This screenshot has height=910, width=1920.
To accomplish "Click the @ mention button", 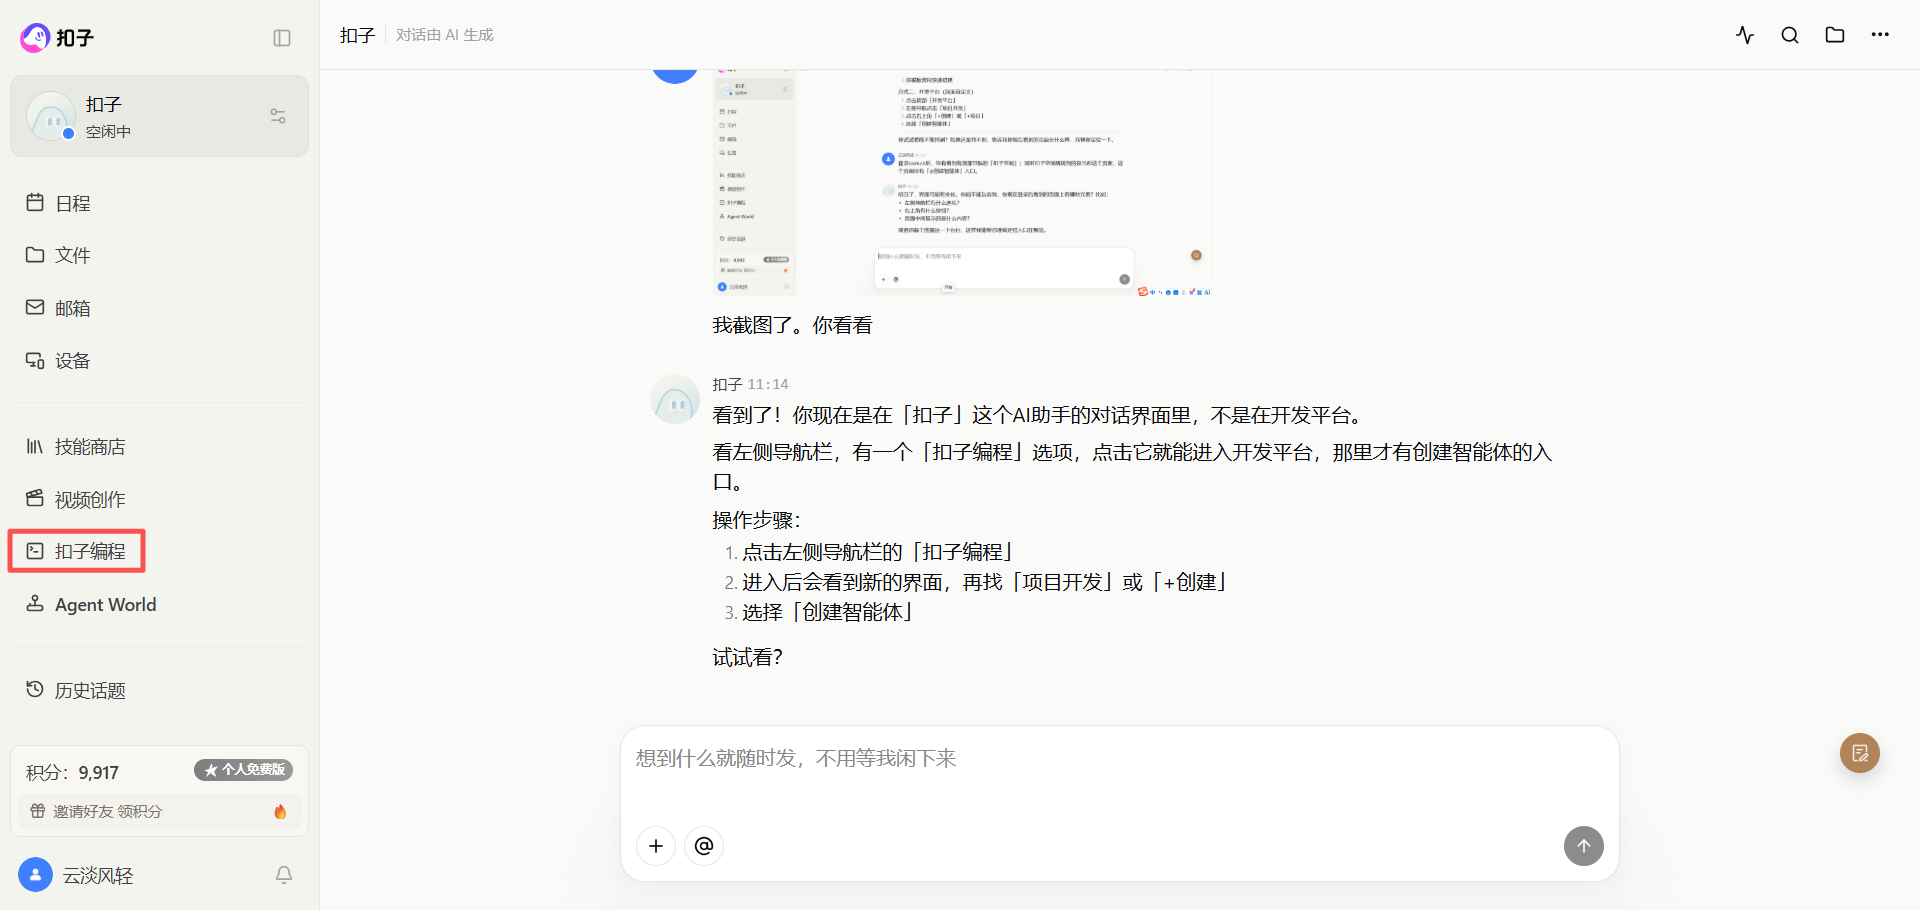I will [x=704, y=846].
